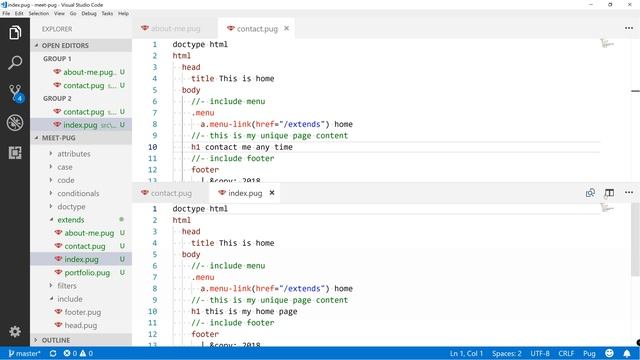The width and height of the screenshot is (640, 360).
Task: Open contact.pug under GROUP 2
Action: coord(81,111)
